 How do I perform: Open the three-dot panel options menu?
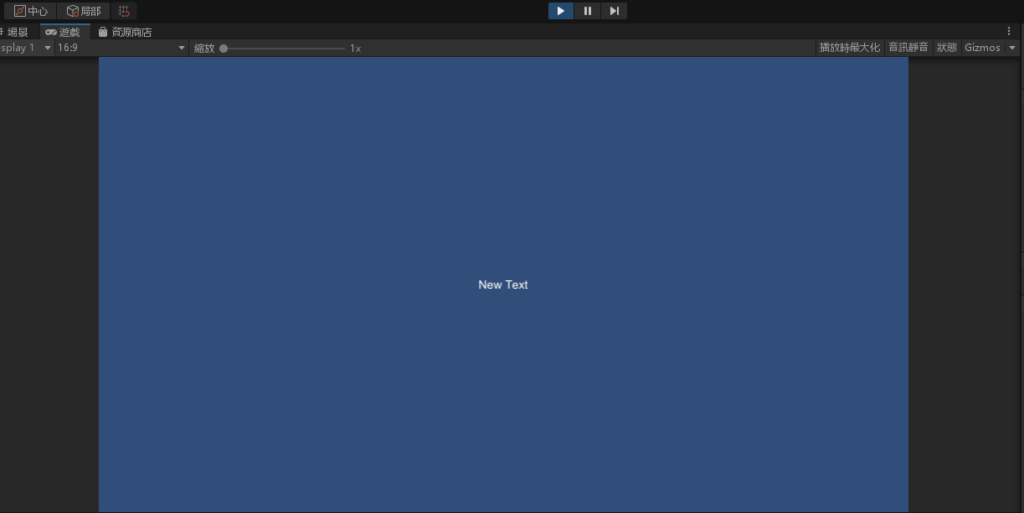tap(1009, 32)
